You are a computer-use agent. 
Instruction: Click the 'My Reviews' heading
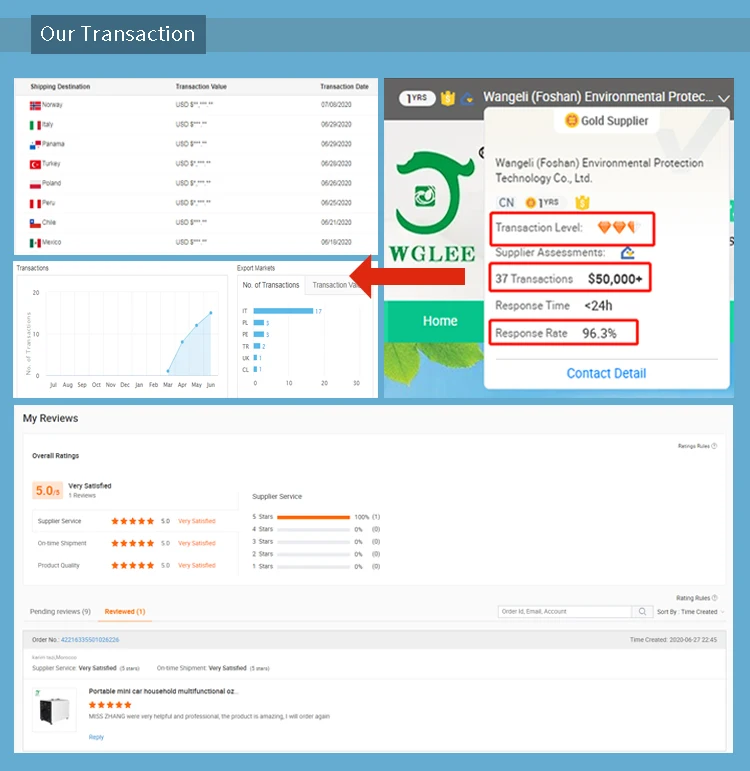[x=50, y=418]
